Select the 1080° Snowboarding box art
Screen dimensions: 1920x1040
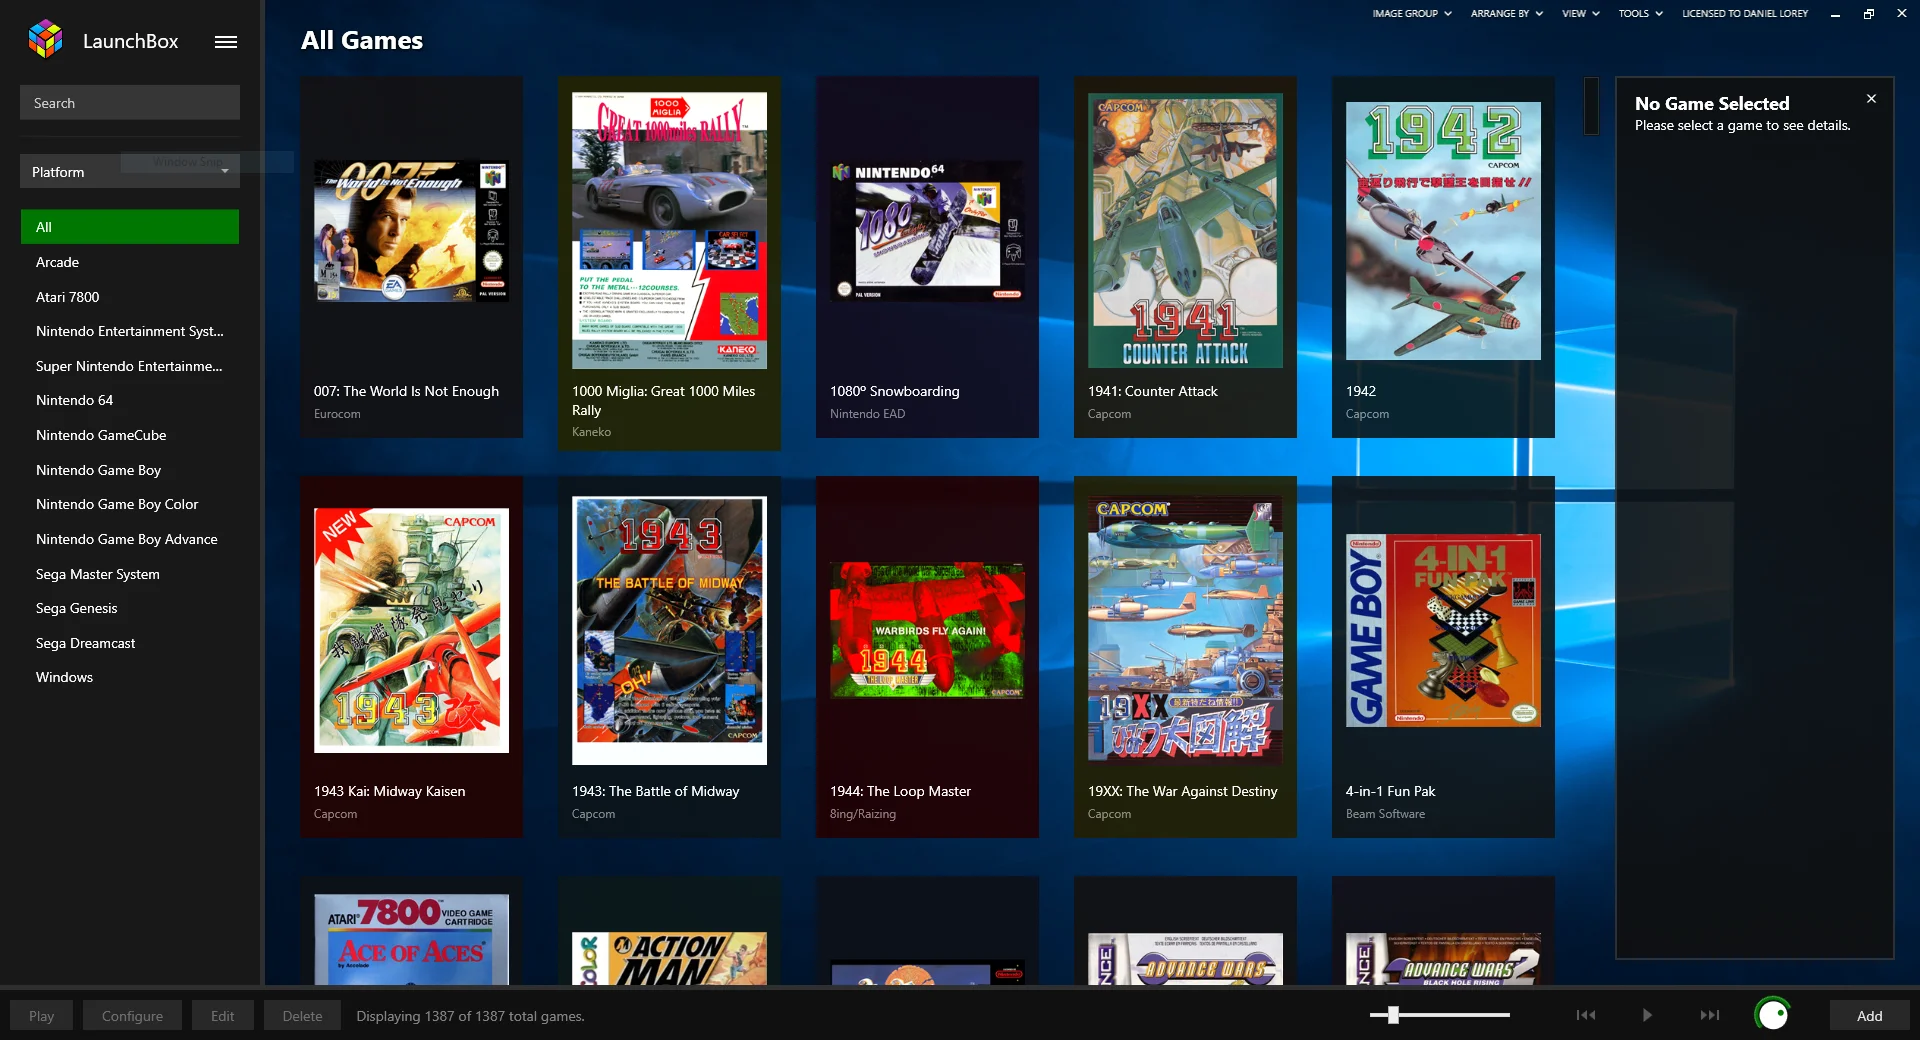click(927, 231)
